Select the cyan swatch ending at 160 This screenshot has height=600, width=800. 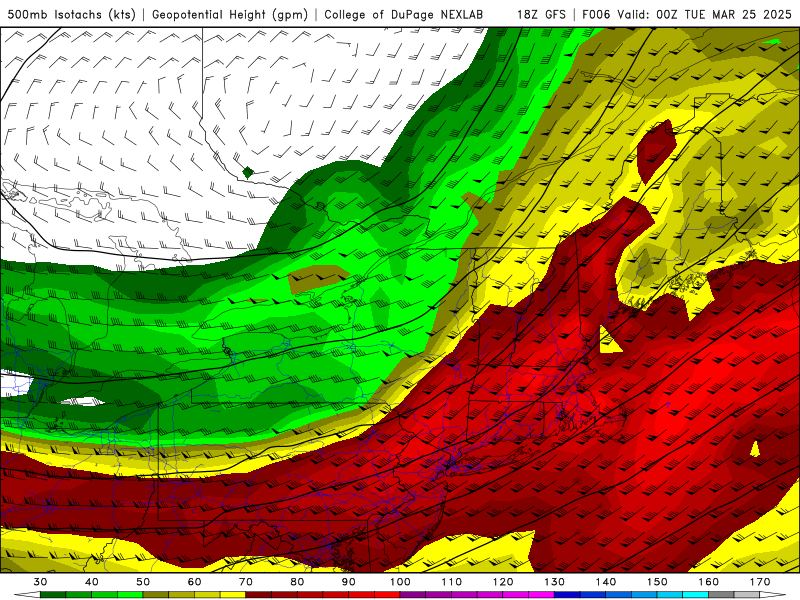pos(695,595)
